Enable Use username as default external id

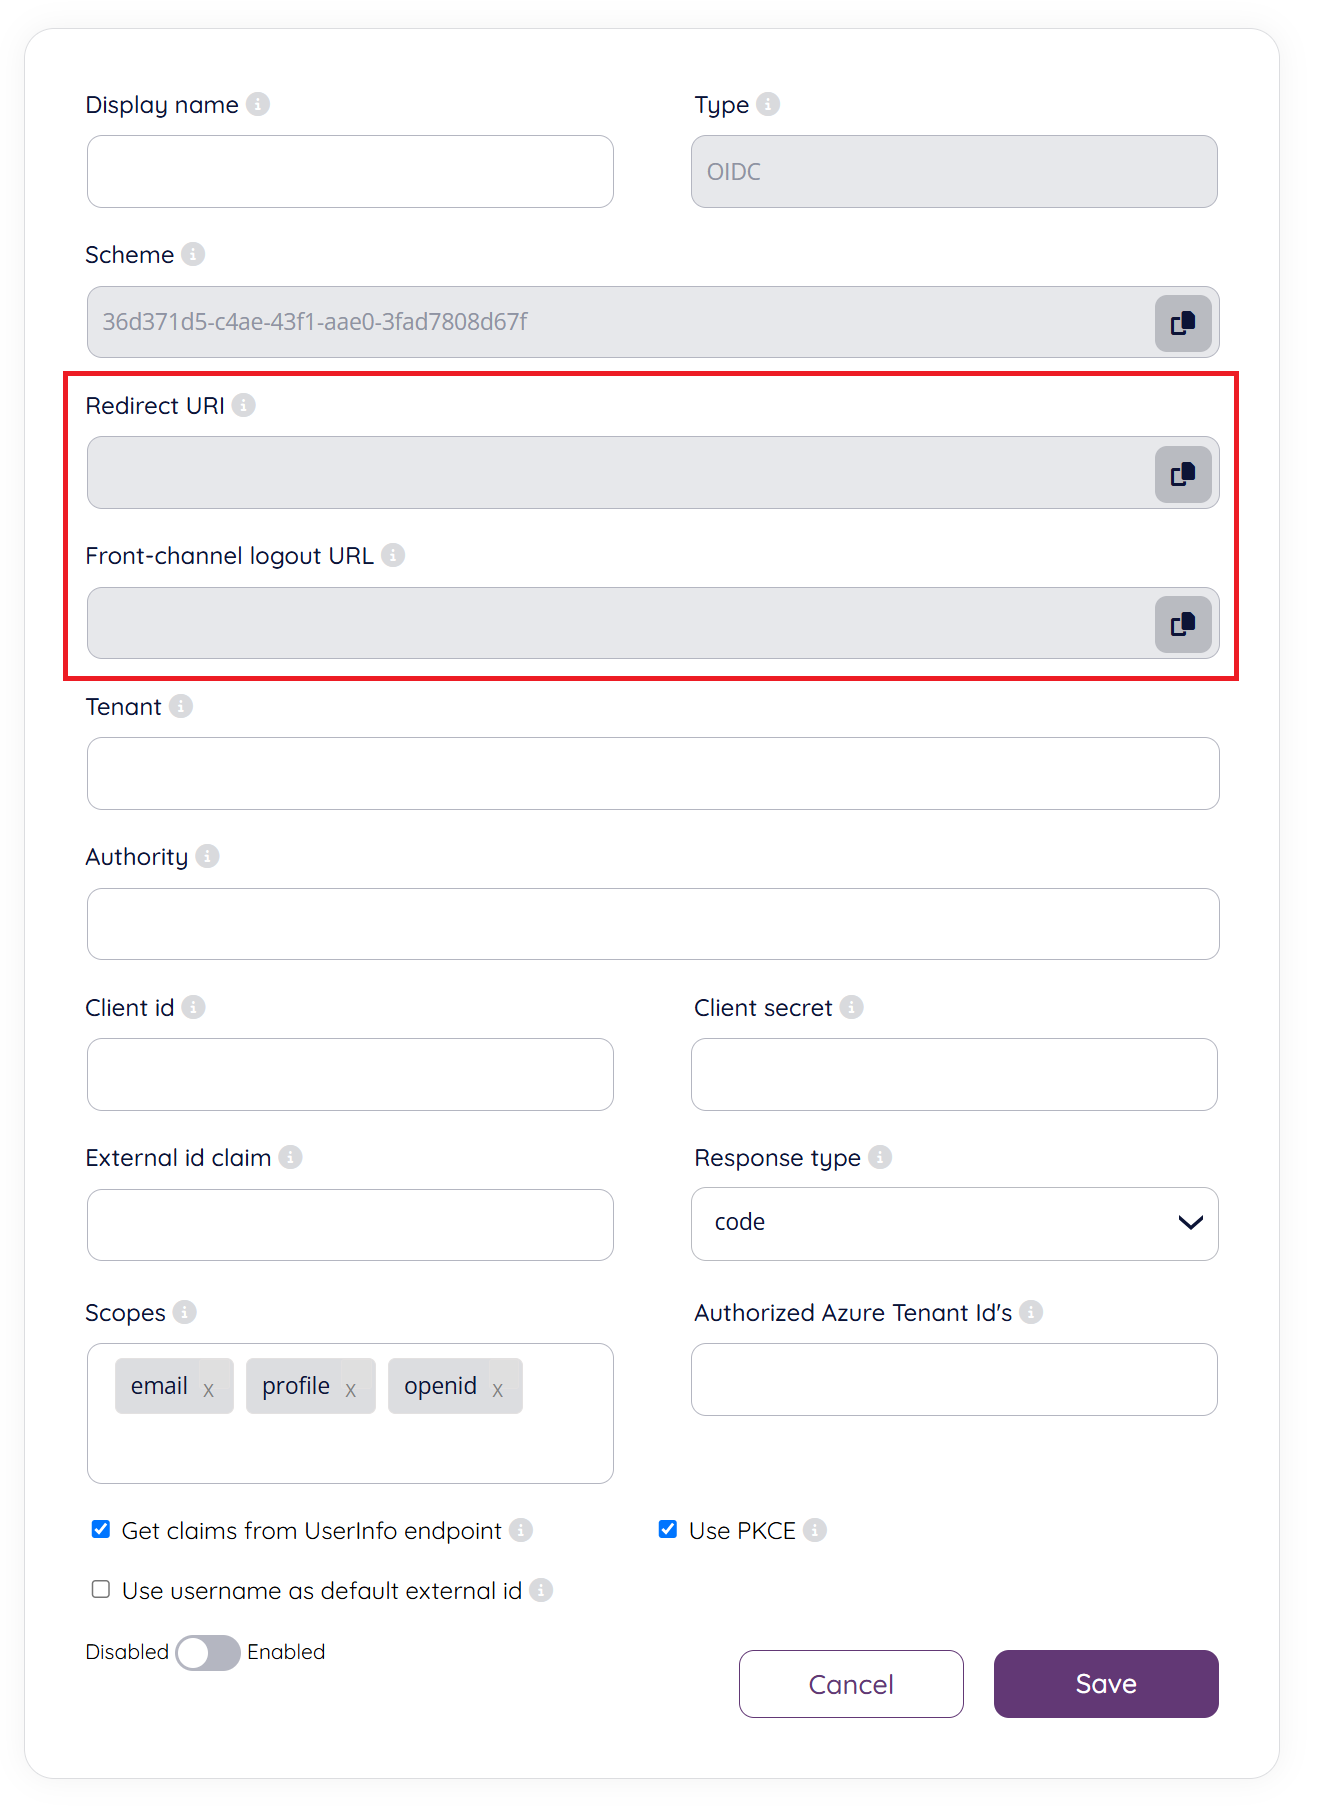(x=101, y=1589)
